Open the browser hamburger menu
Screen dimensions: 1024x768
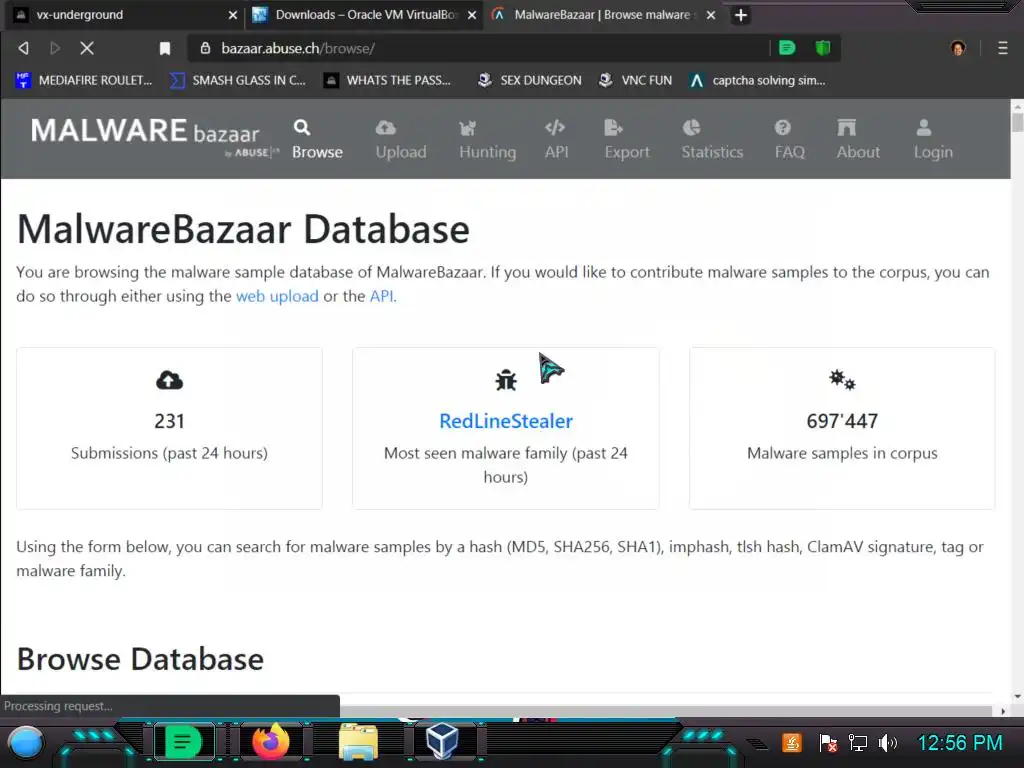pyautogui.click(x=1002, y=48)
